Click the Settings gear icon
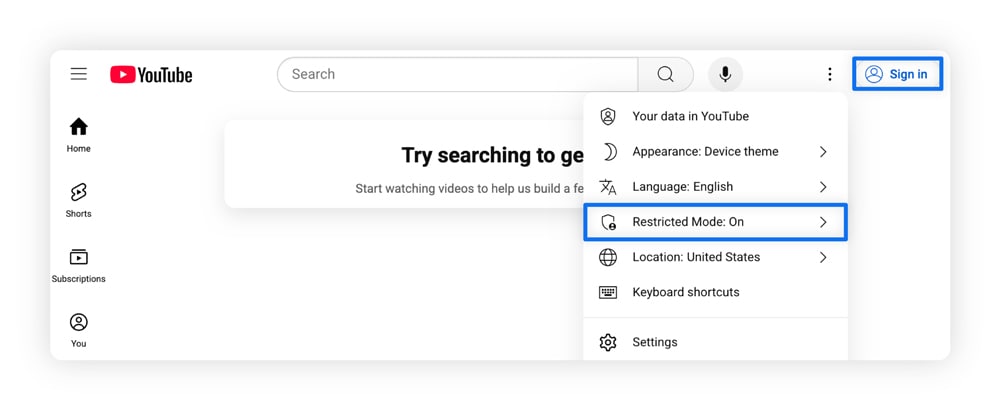This screenshot has width=1000, height=410. pyautogui.click(x=608, y=342)
